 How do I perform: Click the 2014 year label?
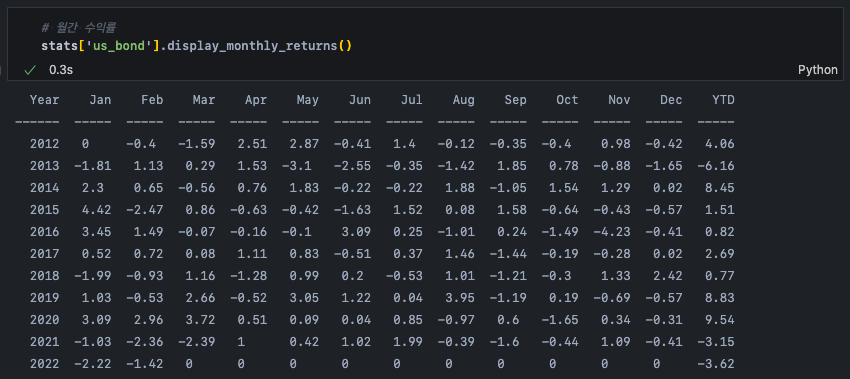click(x=44, y=188)
